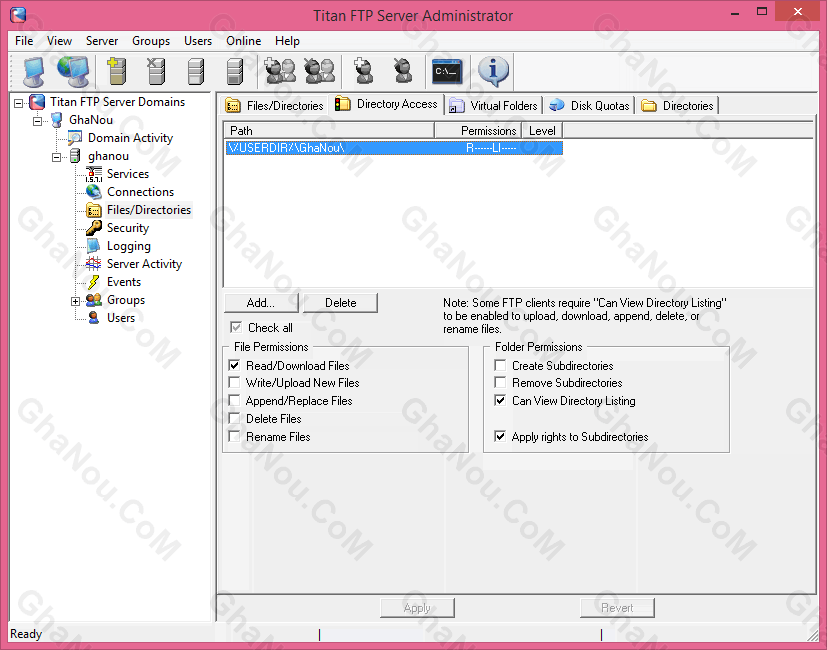Screen dimensions: 827x650
Task: Switch to the Files/Directories tab
Action: (x=274, y=106)
